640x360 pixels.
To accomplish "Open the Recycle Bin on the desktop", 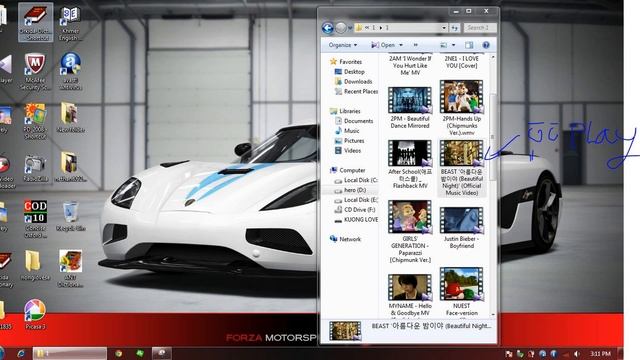I will click(x=71, y=216).
